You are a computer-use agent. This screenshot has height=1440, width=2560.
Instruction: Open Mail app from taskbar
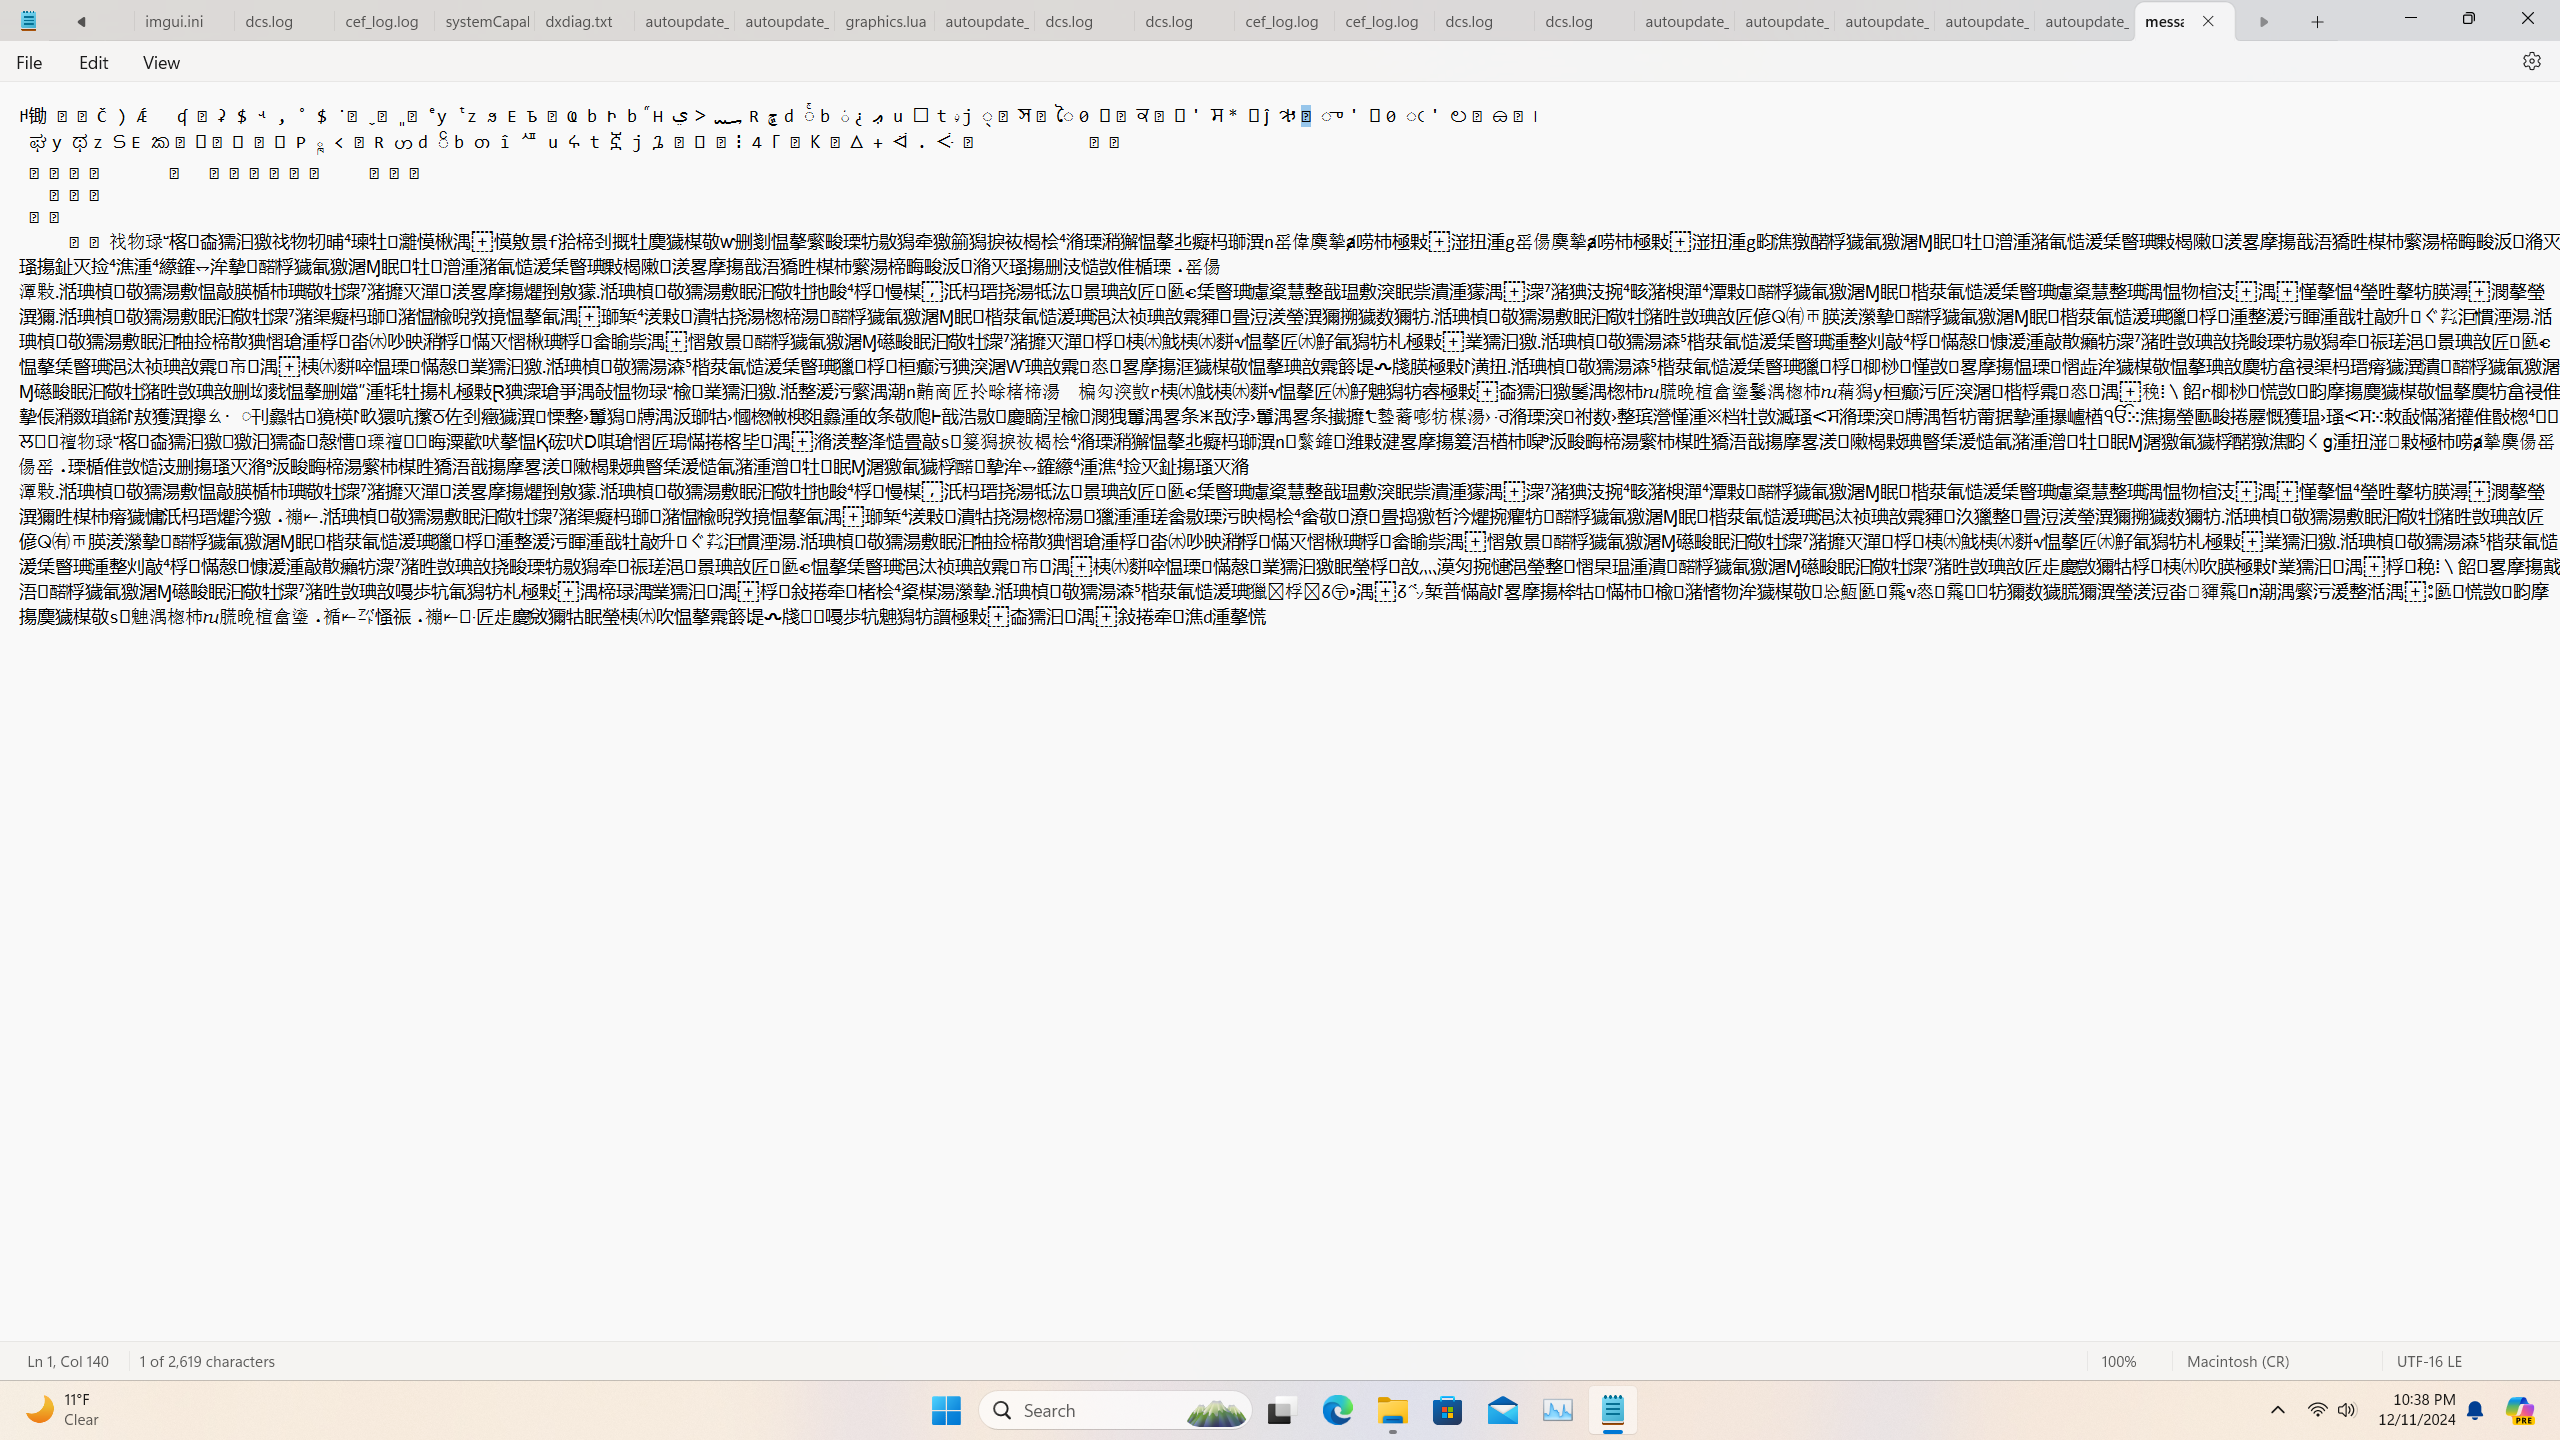1503,1410
